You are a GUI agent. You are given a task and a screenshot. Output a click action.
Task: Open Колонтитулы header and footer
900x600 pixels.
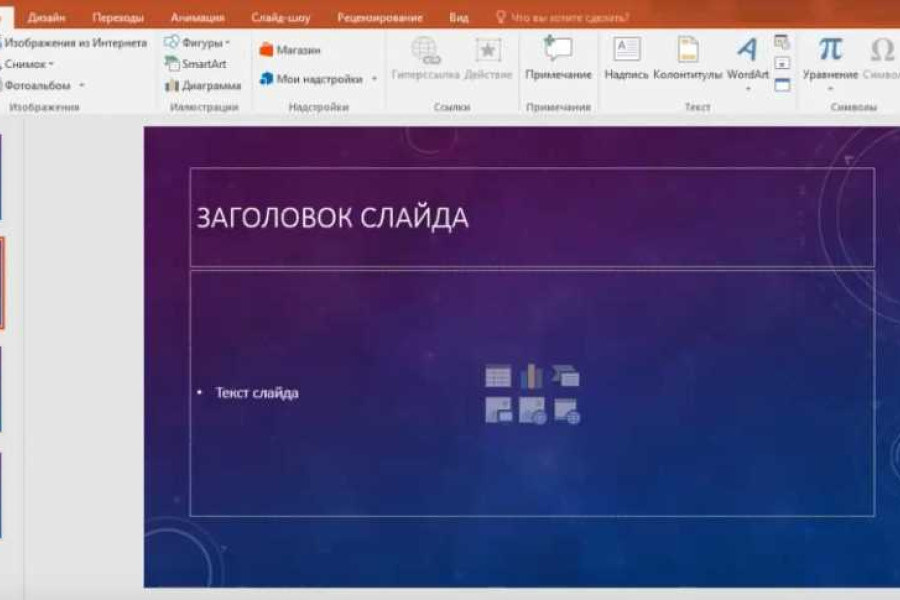[688, 58]
